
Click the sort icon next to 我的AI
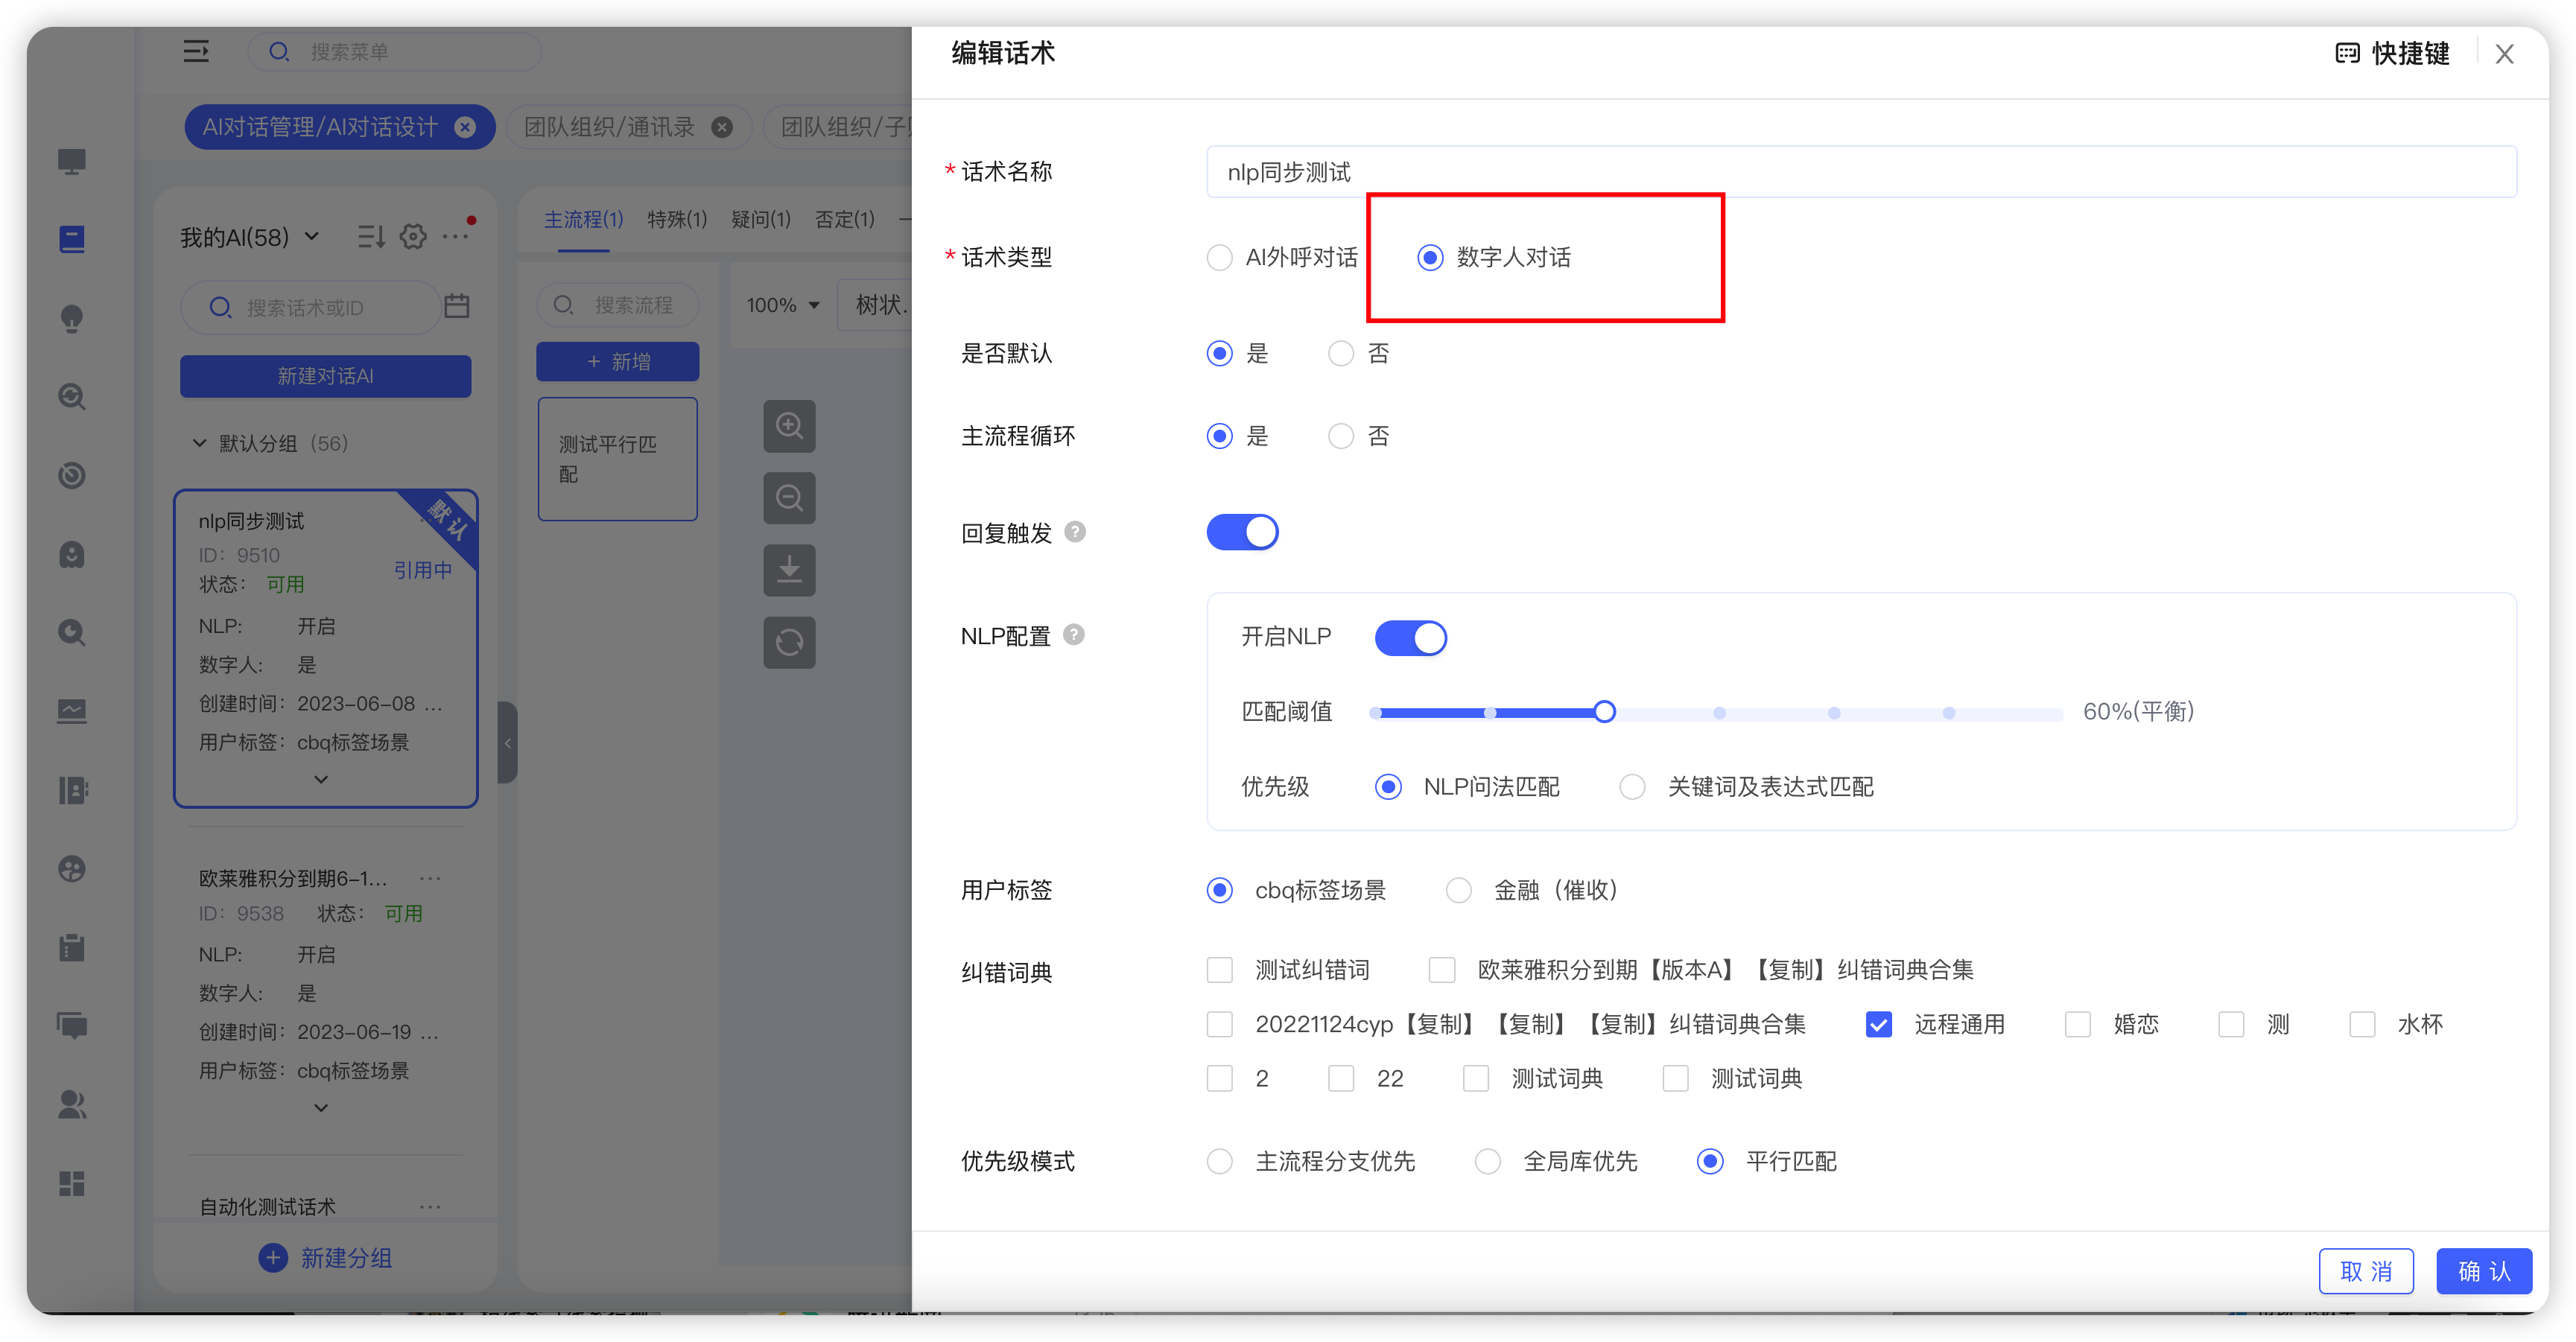click(x=371, y=237)
